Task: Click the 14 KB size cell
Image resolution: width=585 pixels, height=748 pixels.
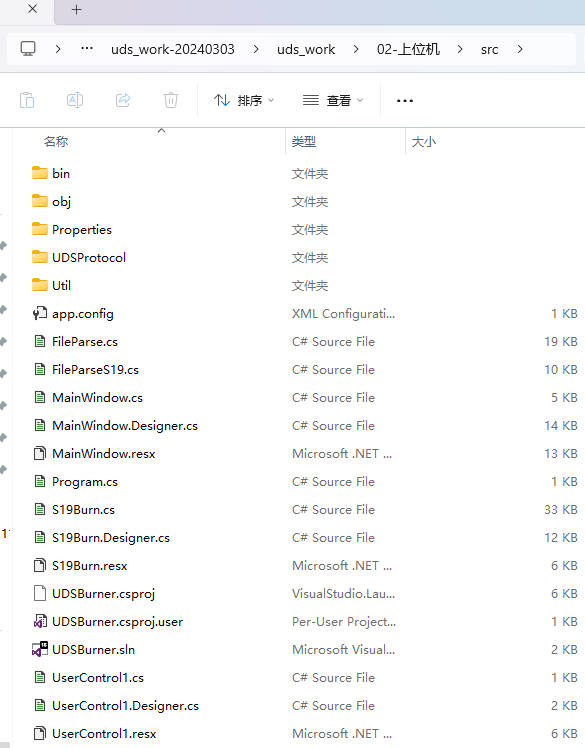Action: point(561,426)
